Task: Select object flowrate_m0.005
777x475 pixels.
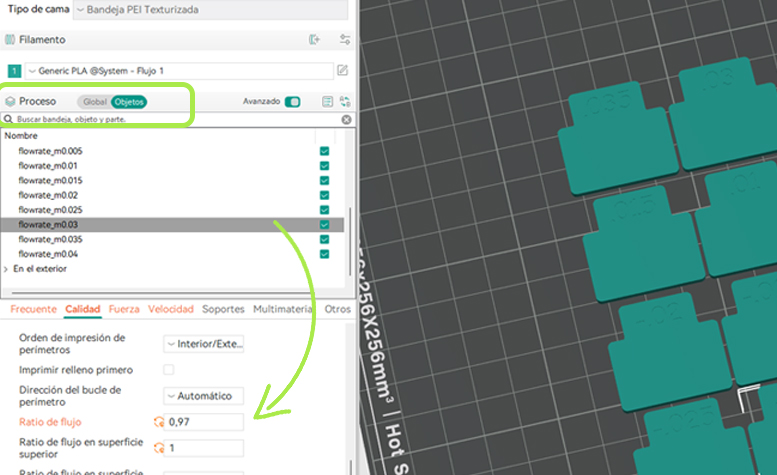Action: click(50, 151)
